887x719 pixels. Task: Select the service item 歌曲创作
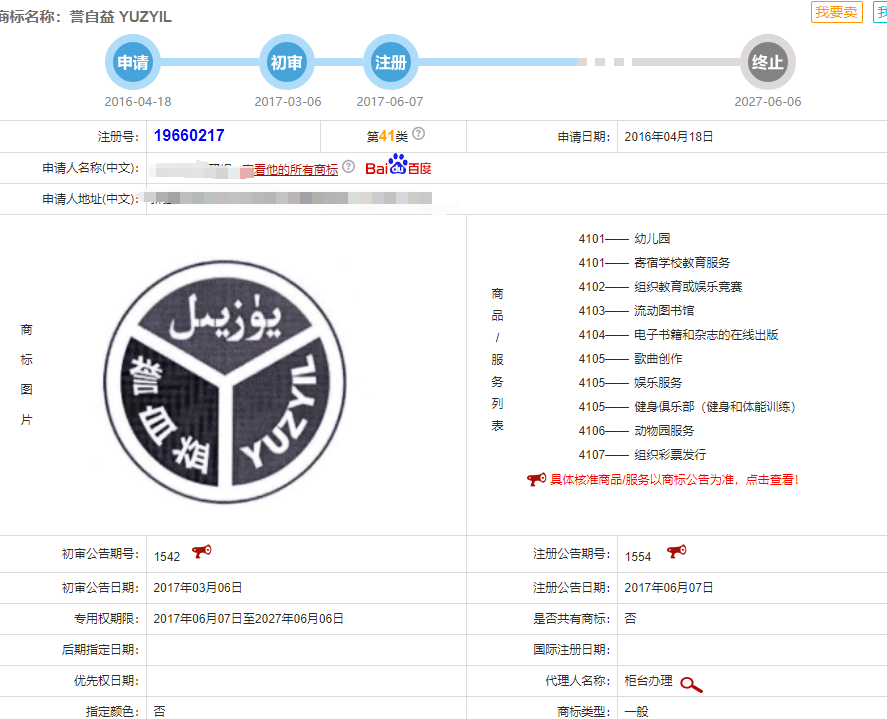click(658, 359)
